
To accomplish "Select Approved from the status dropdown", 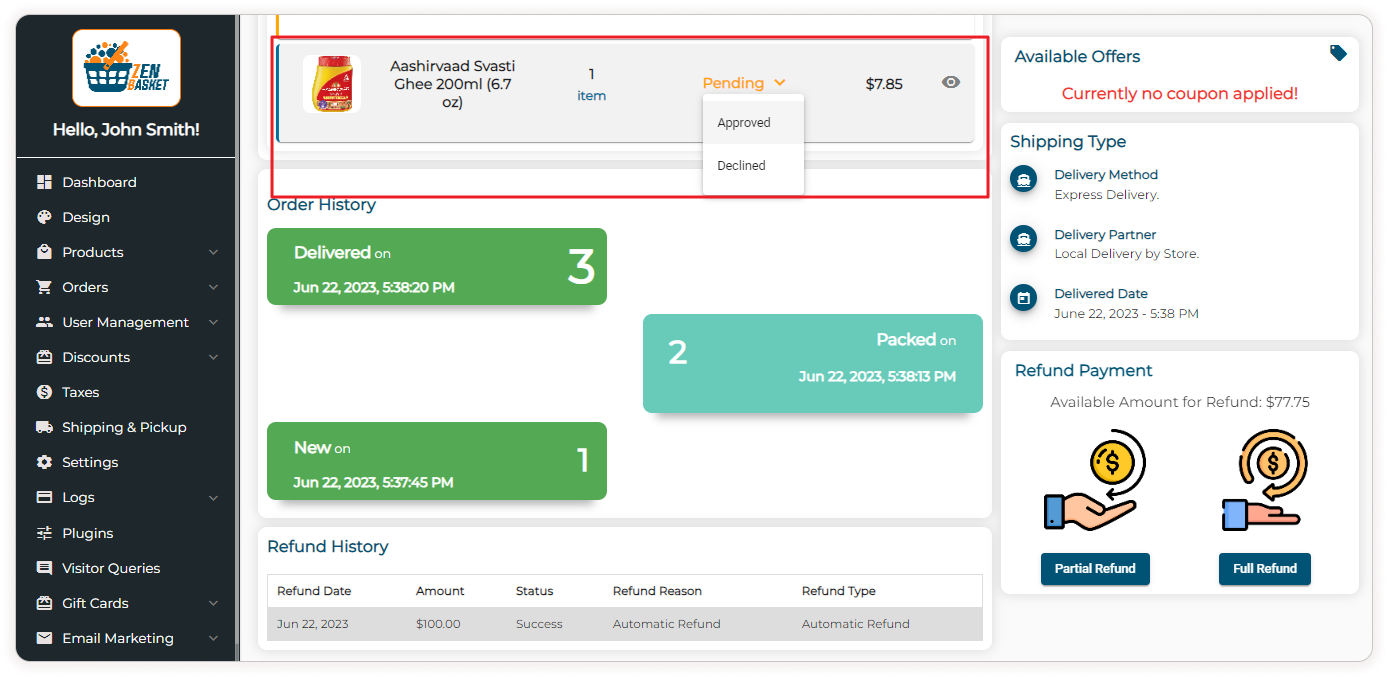I will [744, 122].
